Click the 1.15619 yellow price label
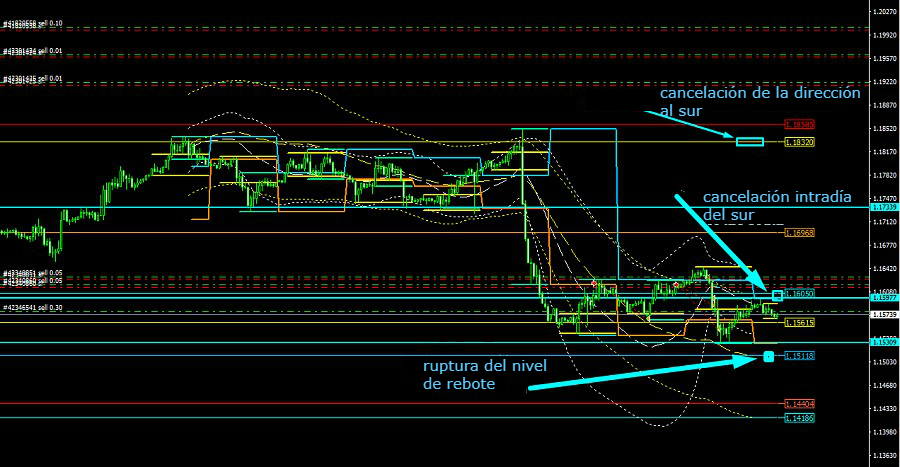 point(799,323)
